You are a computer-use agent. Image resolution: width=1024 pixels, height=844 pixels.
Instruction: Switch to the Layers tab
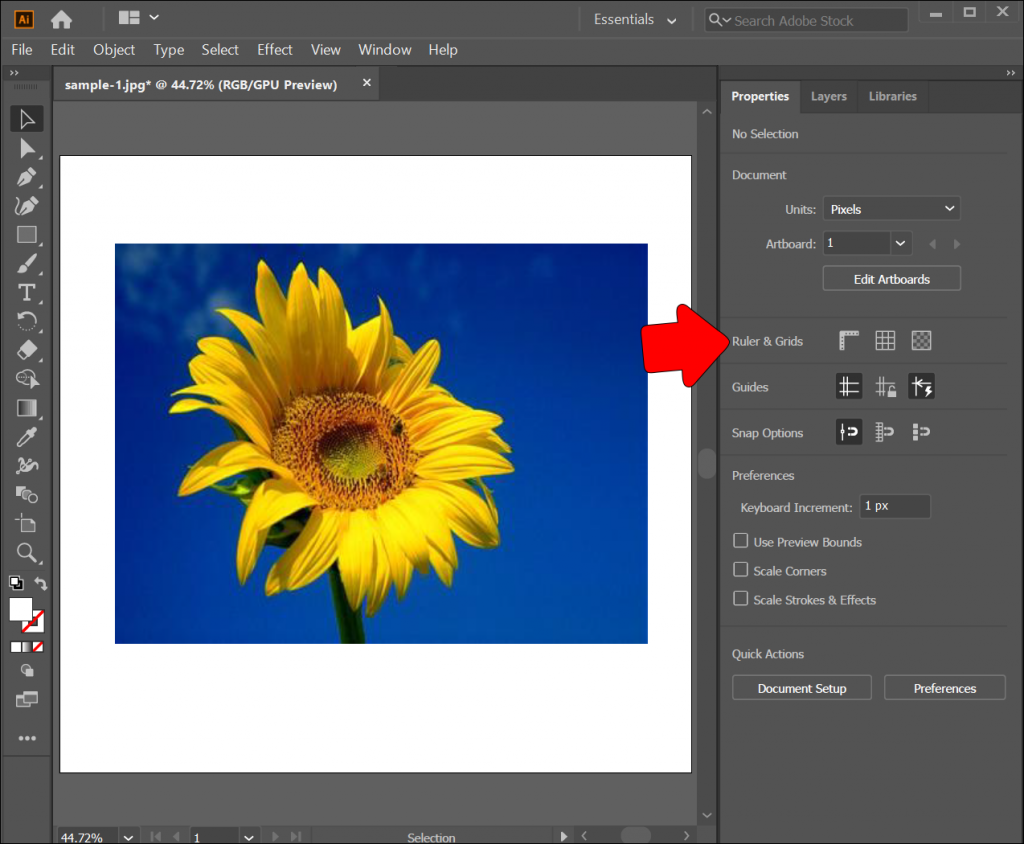coord(828,96)
